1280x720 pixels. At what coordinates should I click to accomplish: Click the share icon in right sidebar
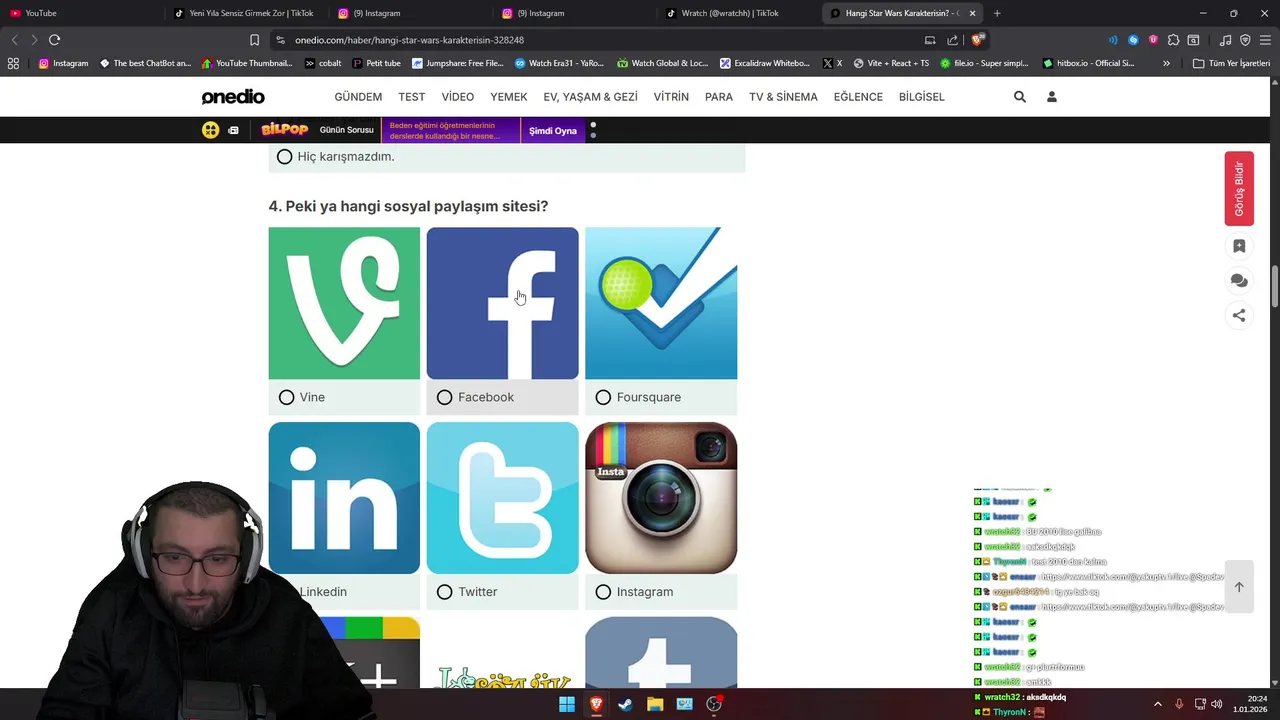tap(1239, 315)
